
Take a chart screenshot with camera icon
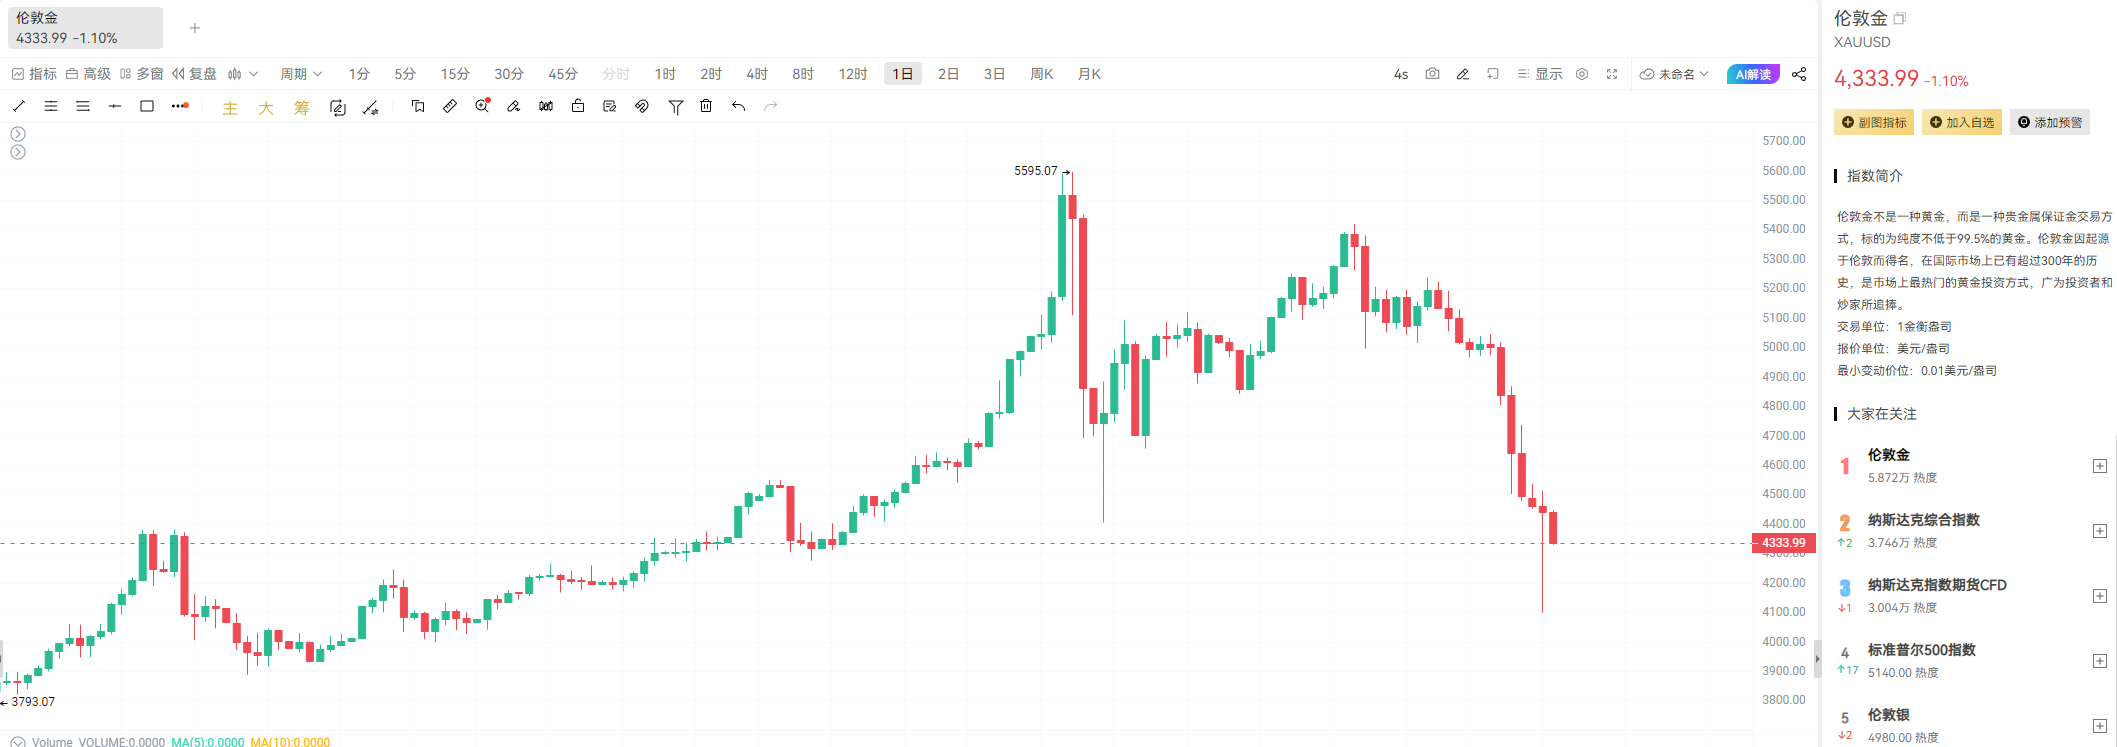[1432, 74]
